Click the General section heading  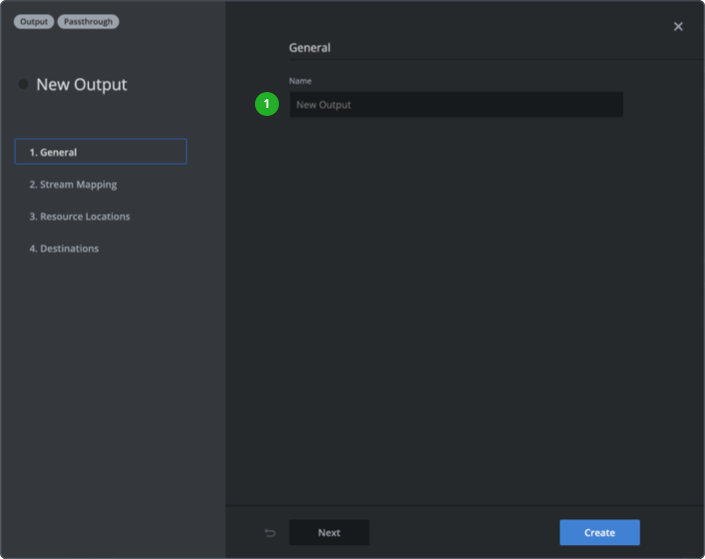coord(310,47)
